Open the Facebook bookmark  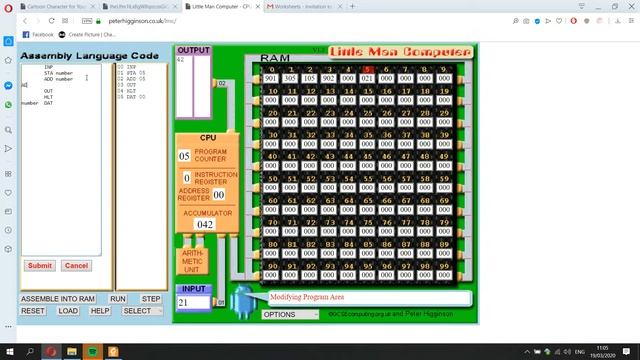click(x=38, y=35)
